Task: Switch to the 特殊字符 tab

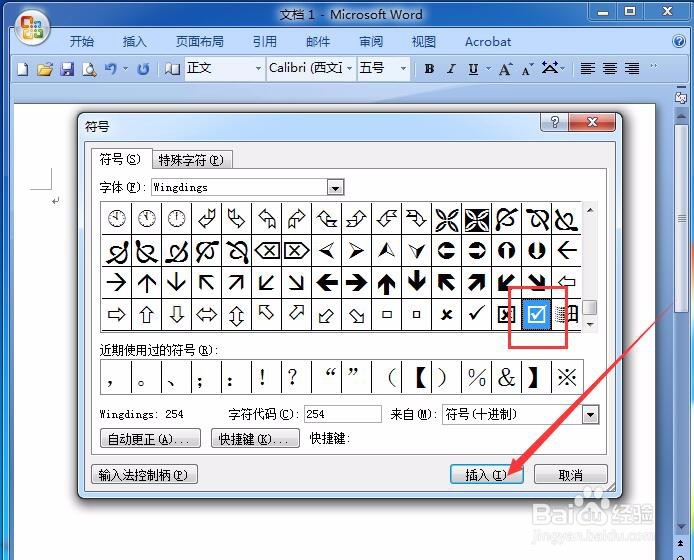Action: [191, 160]
